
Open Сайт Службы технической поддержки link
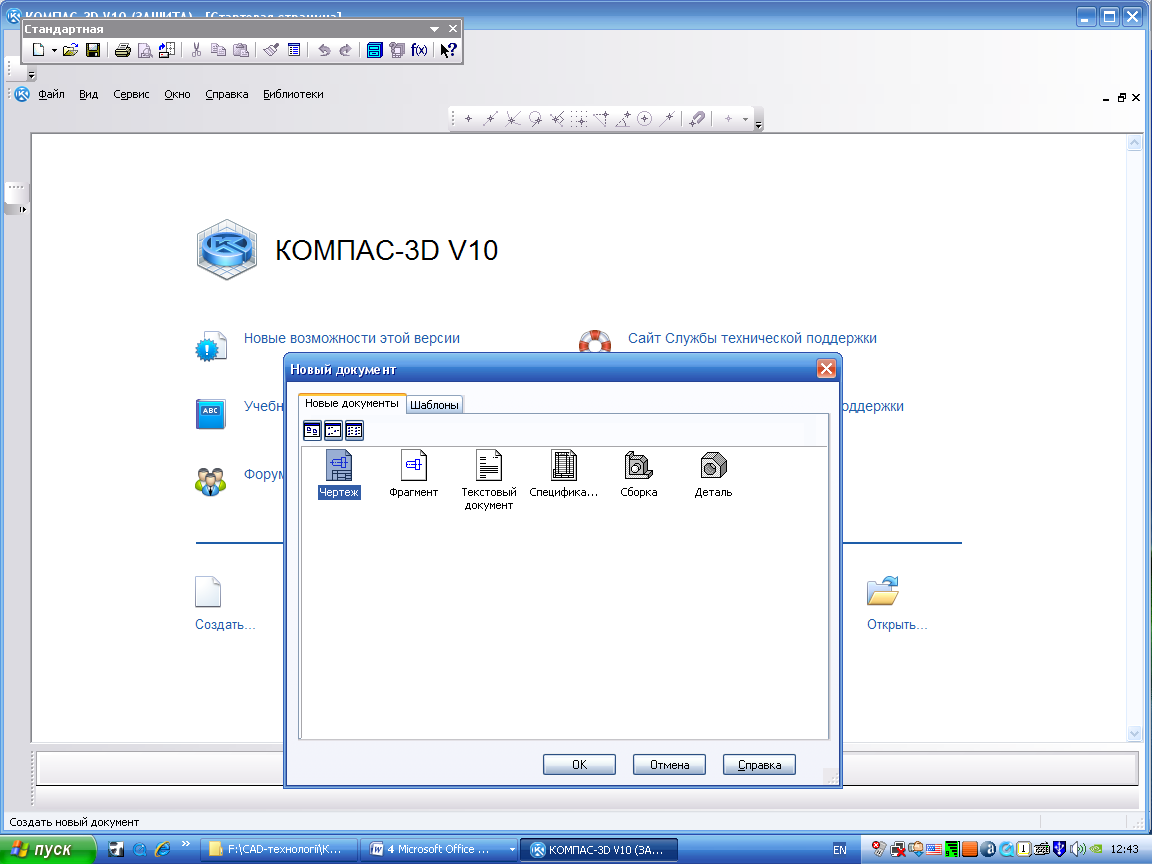pos(752,339)
